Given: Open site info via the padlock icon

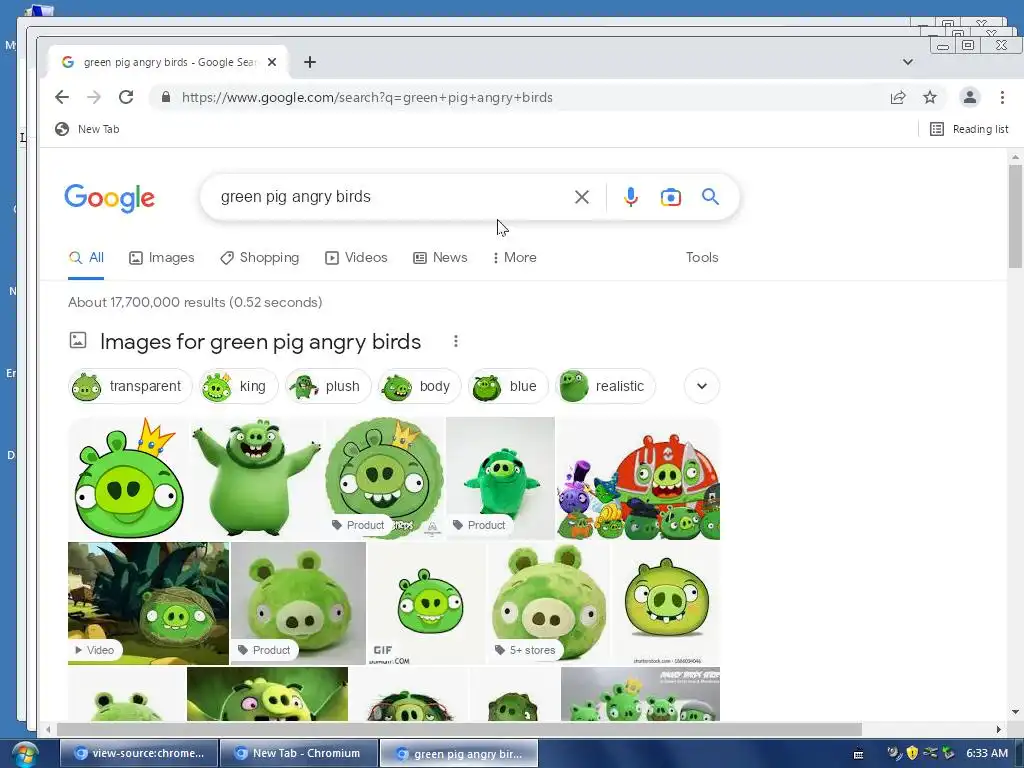Looking at the screenshot, I should point(166,97).
